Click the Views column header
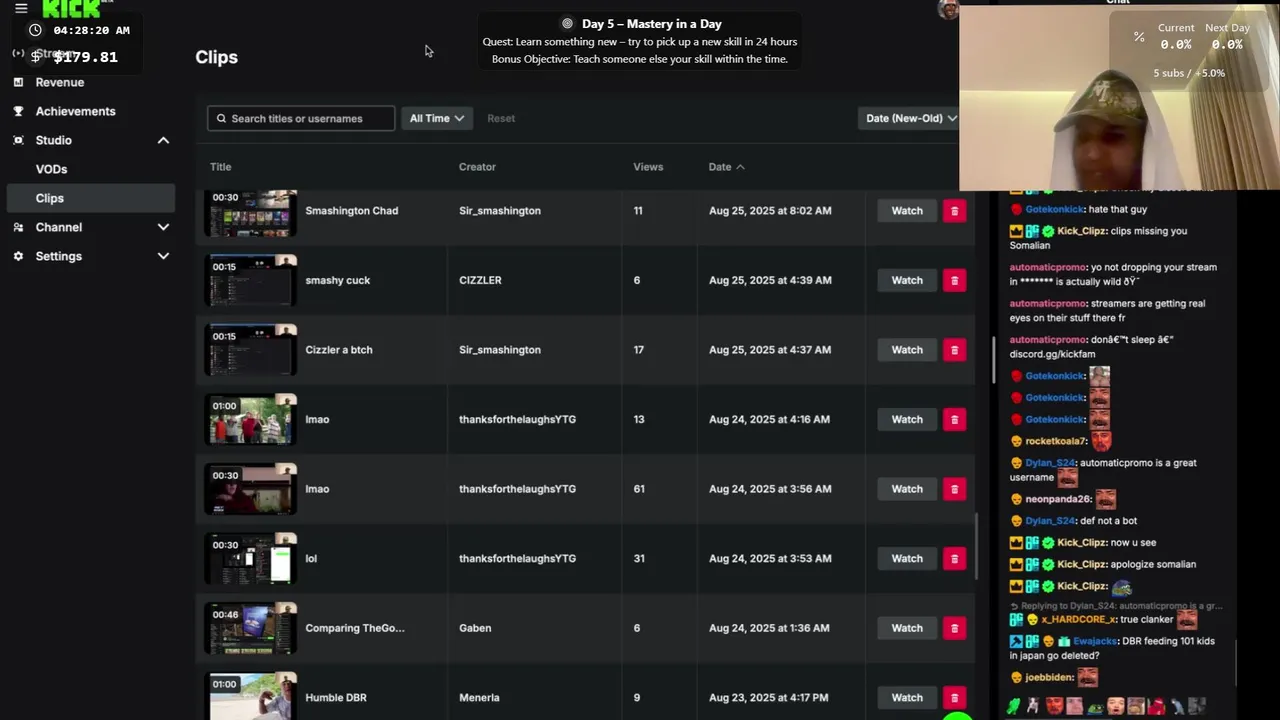This screenshot has width=1280, height=720. pos(648,167)
